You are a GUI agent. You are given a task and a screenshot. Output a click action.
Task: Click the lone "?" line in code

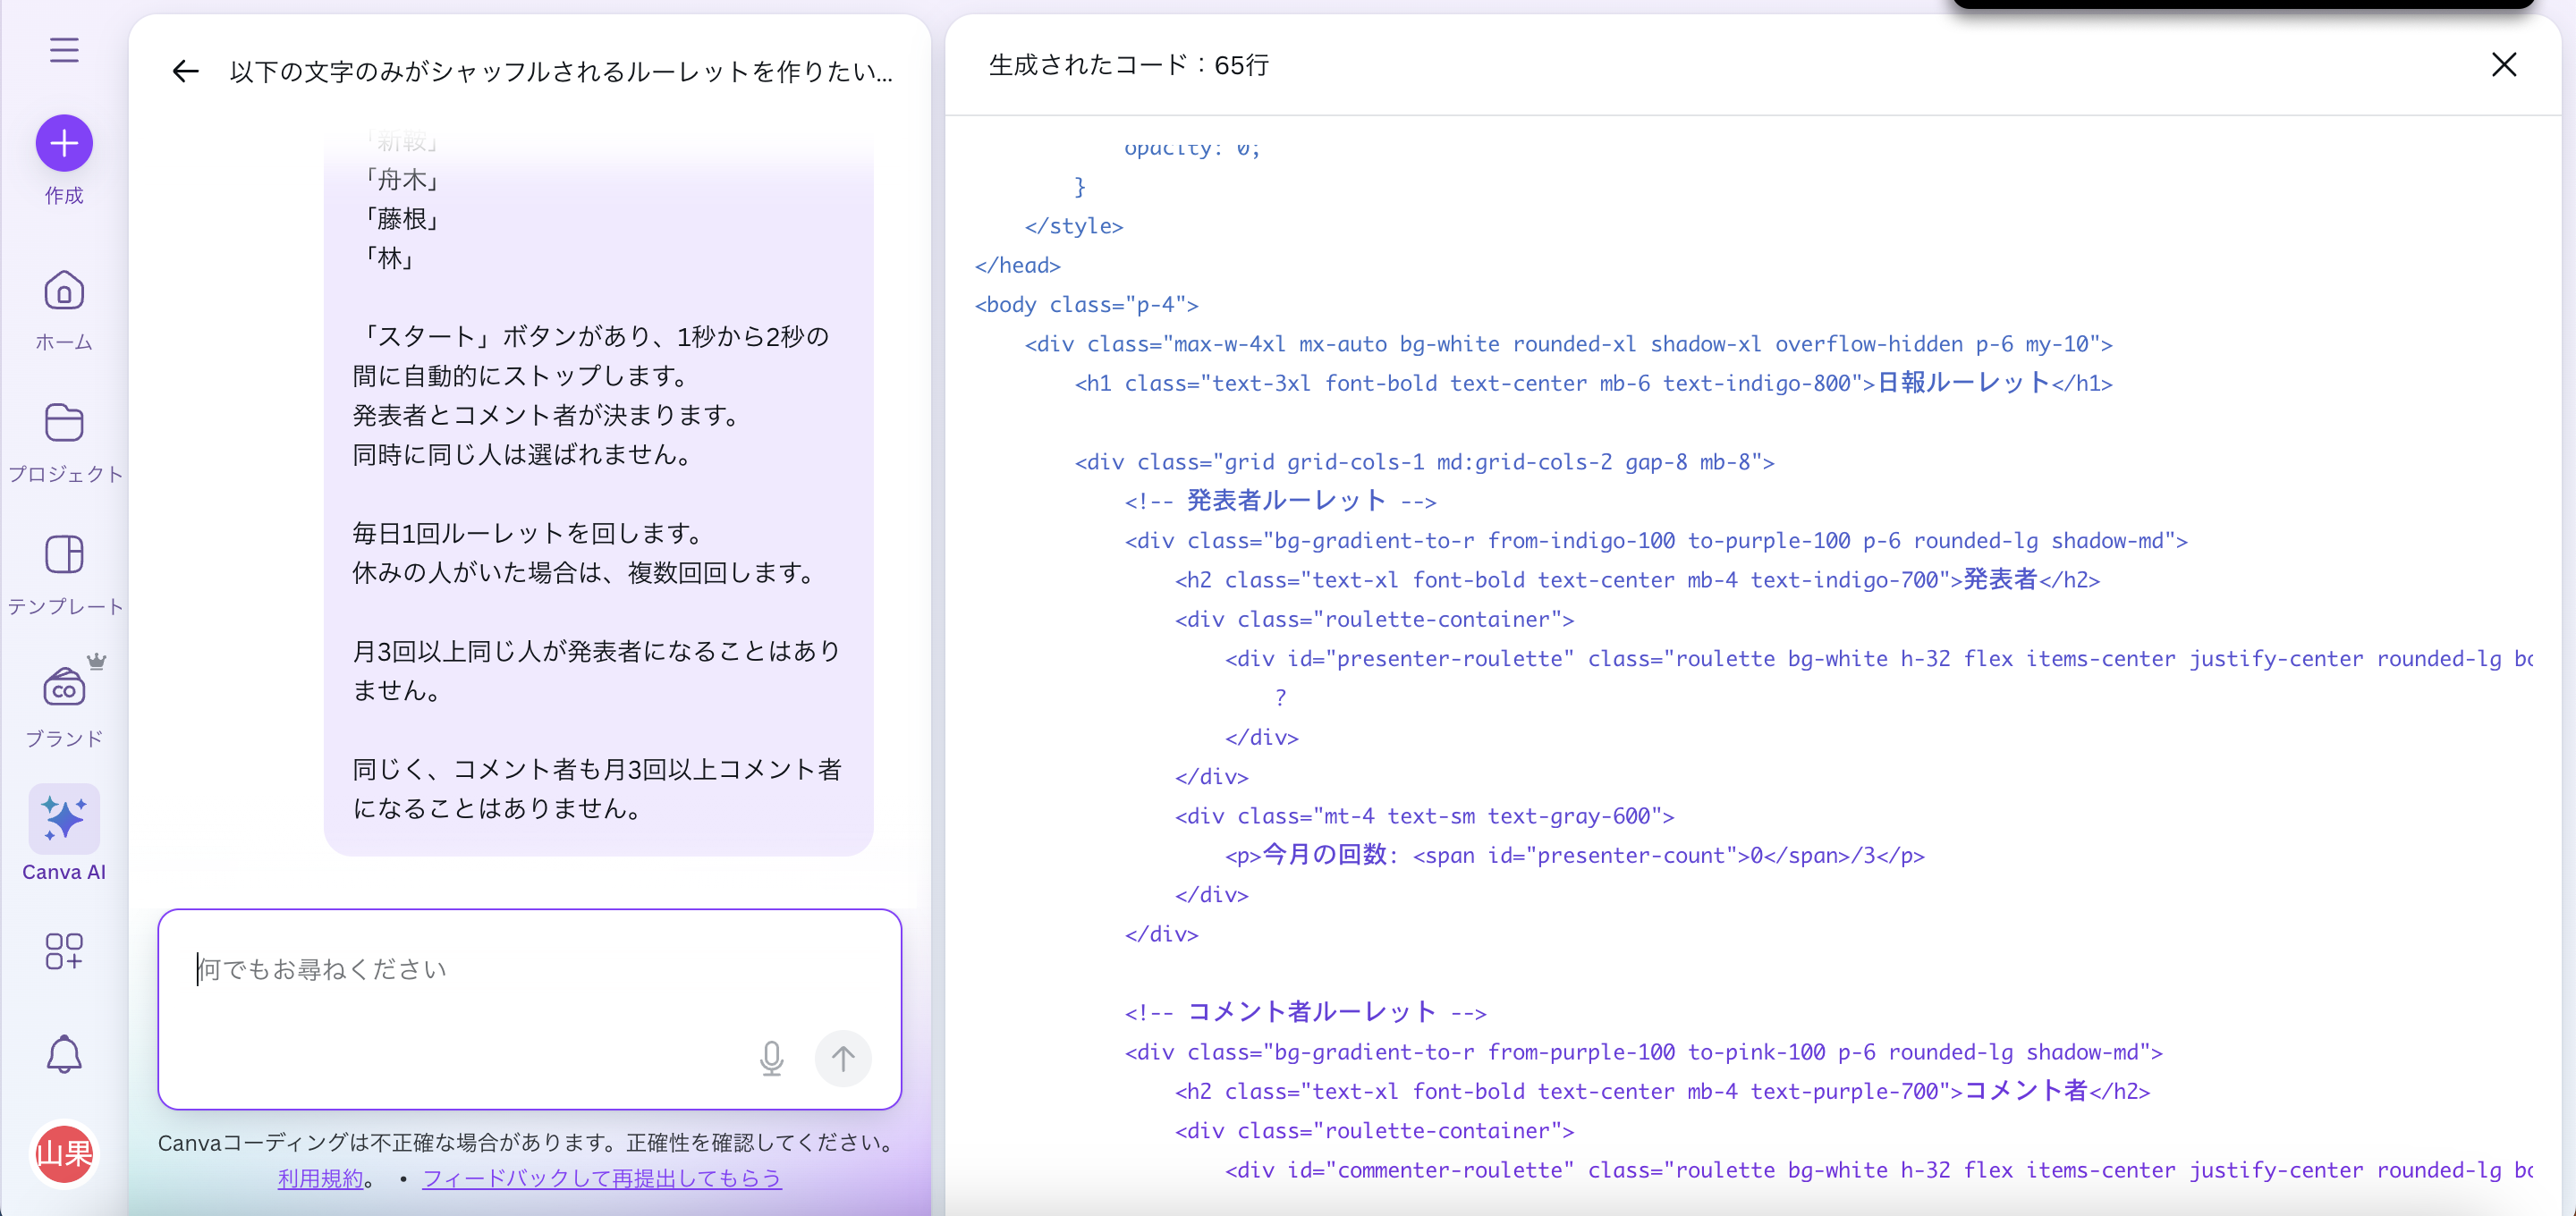coord(1281,697)
